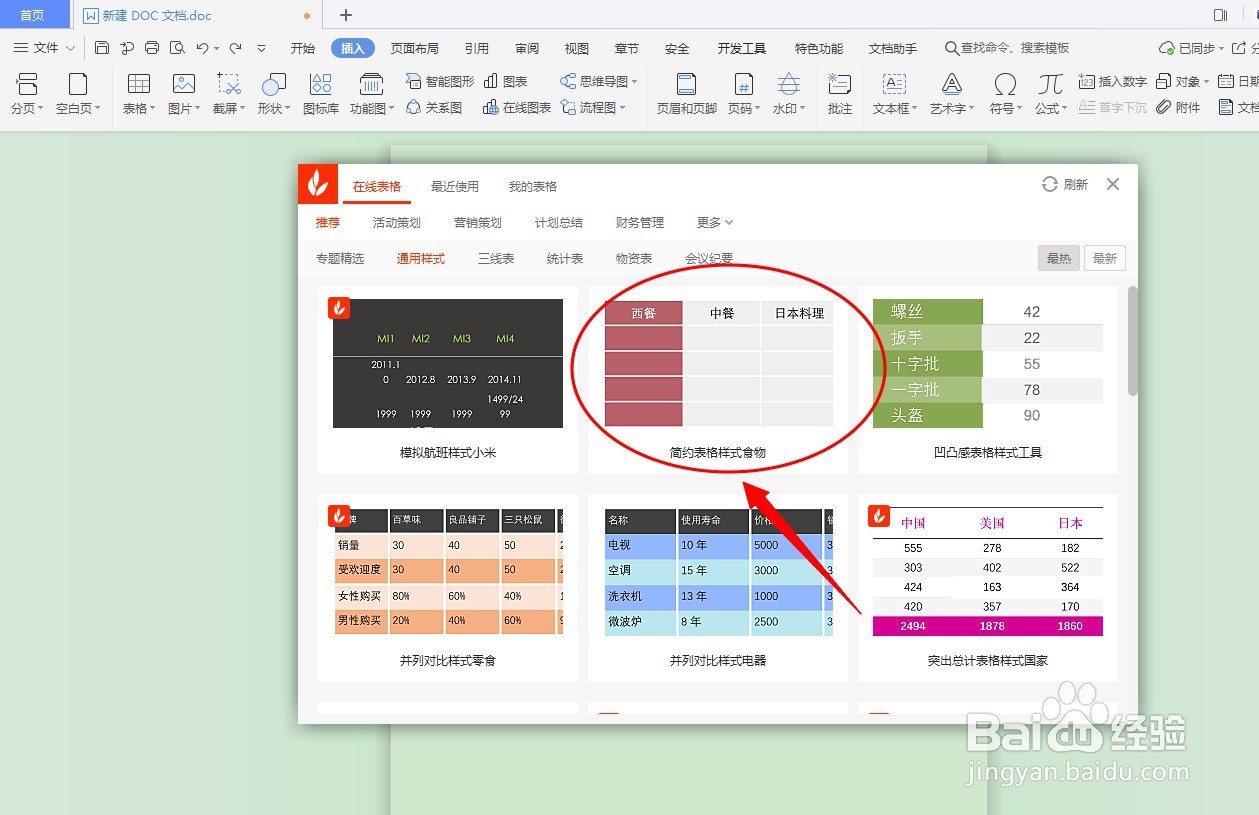Choose the 并列对比样式零食 template thumbnail
This screenshot has width=1259, height=815.
[x=448, y=571]
